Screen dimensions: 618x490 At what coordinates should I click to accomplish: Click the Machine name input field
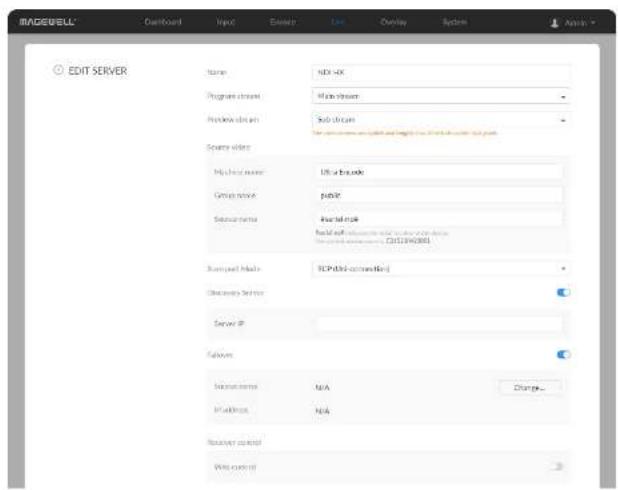click(438, 172)
